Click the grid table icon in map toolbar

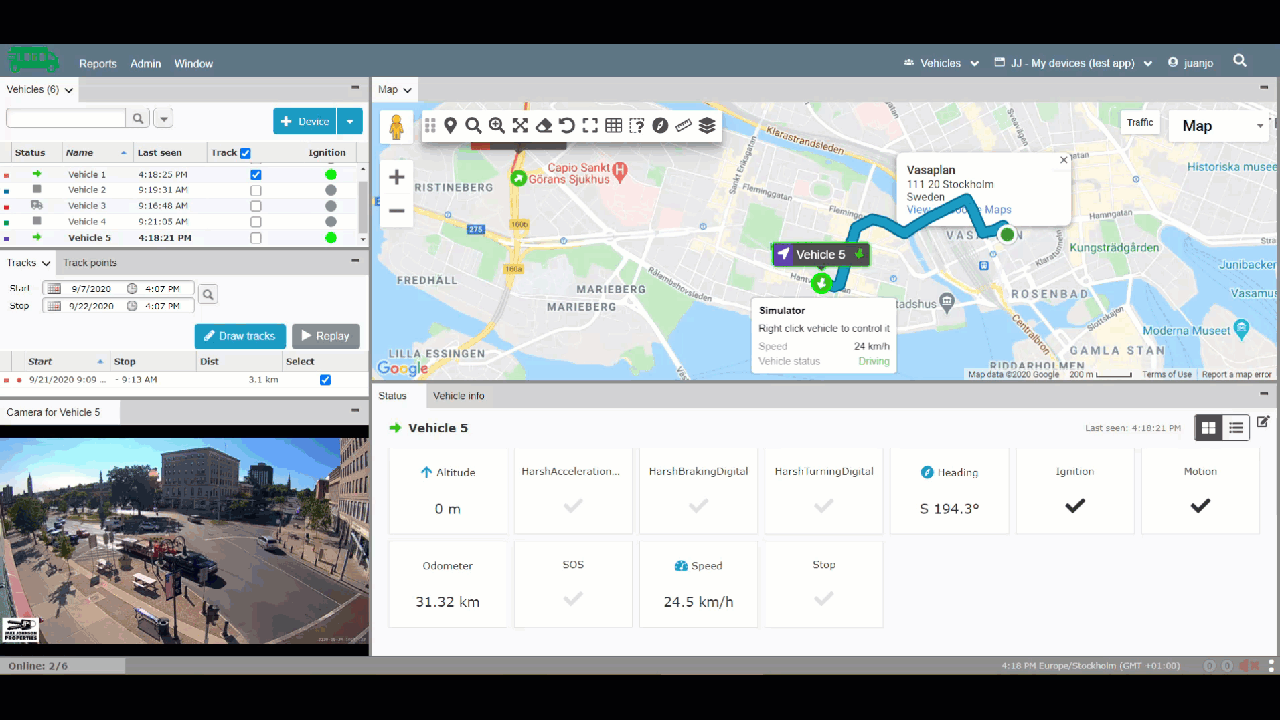pos(613,125)
